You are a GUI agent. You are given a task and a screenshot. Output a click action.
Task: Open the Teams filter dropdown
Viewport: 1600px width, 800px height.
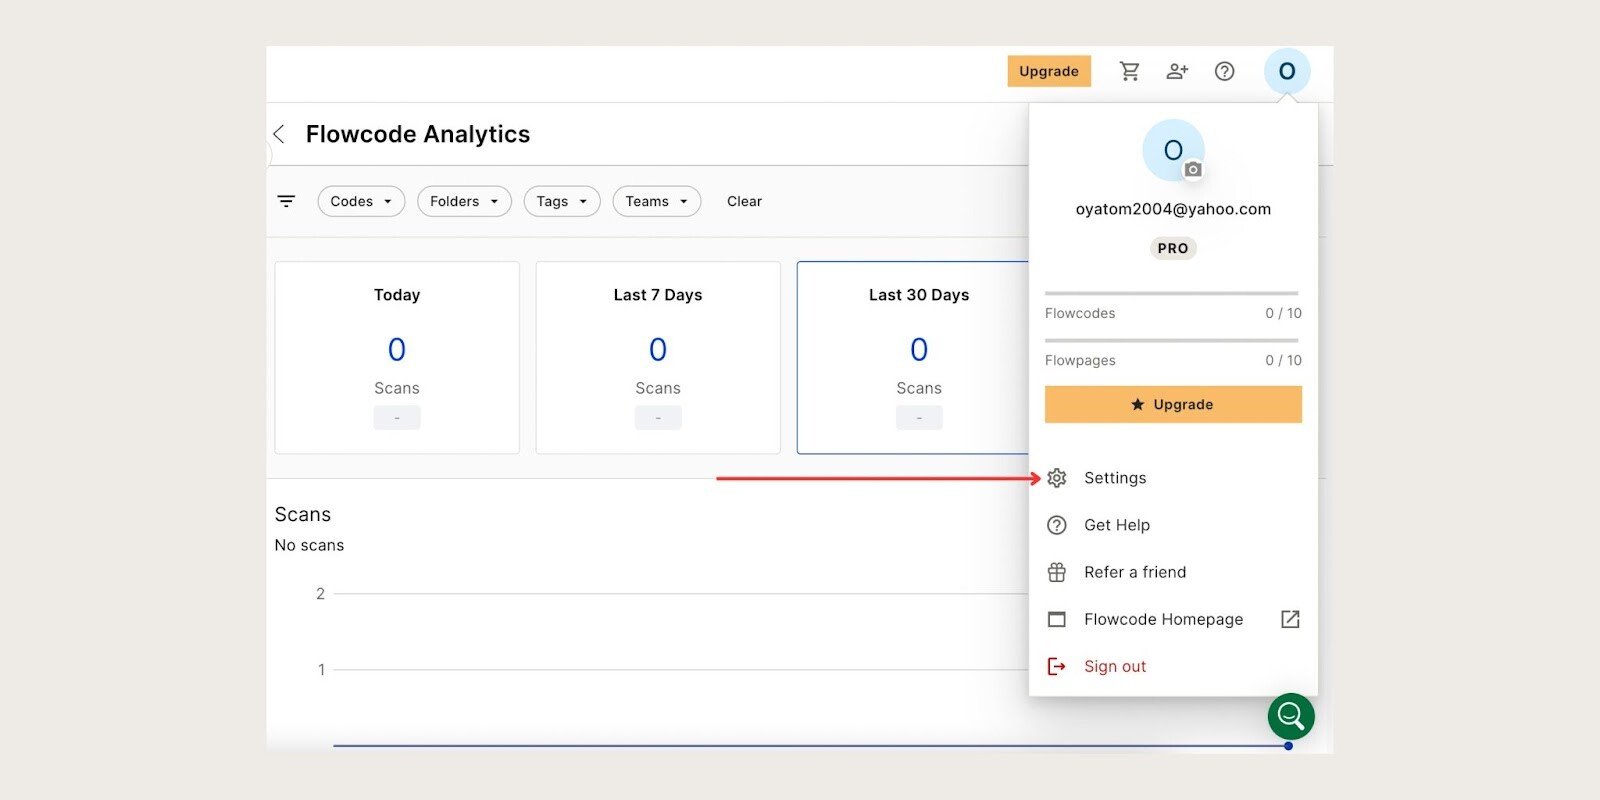coord(657,201)
